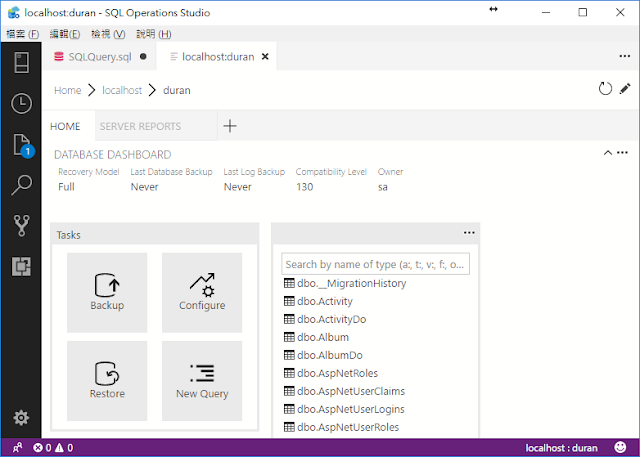Image resolution: width=640 pixels, height=457 pixels.
Task: Select the localhost:duran editor tab
Action: (x=218, y=56)
